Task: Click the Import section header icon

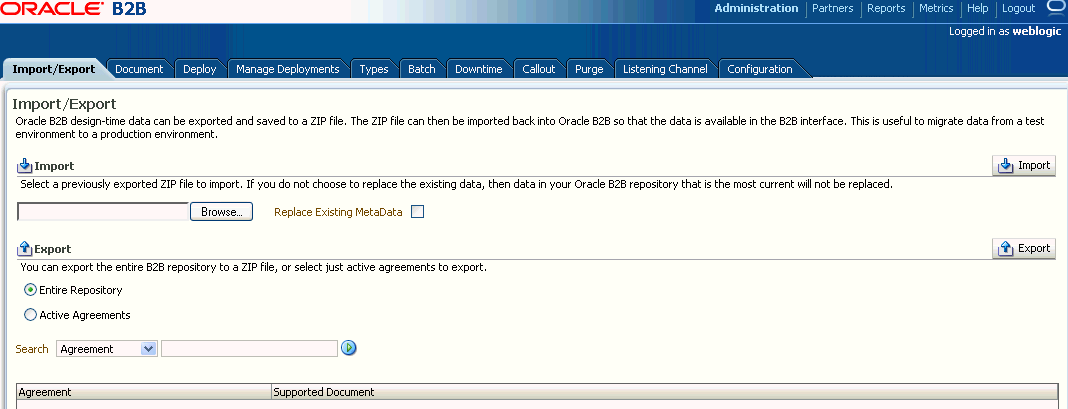Action: pyautogui.click(x=25, y=166)
